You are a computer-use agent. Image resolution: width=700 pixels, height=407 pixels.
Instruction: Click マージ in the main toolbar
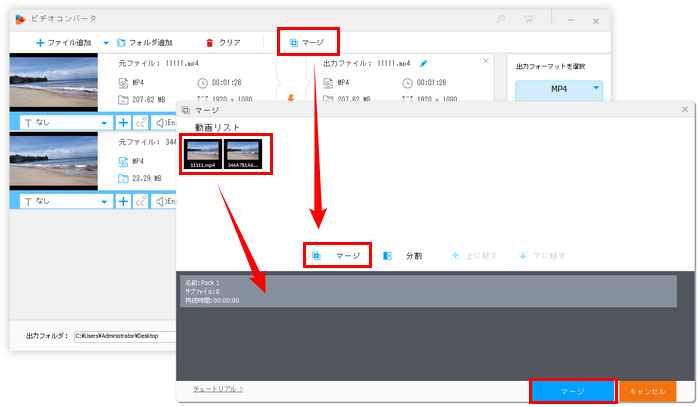pos(307,43)
